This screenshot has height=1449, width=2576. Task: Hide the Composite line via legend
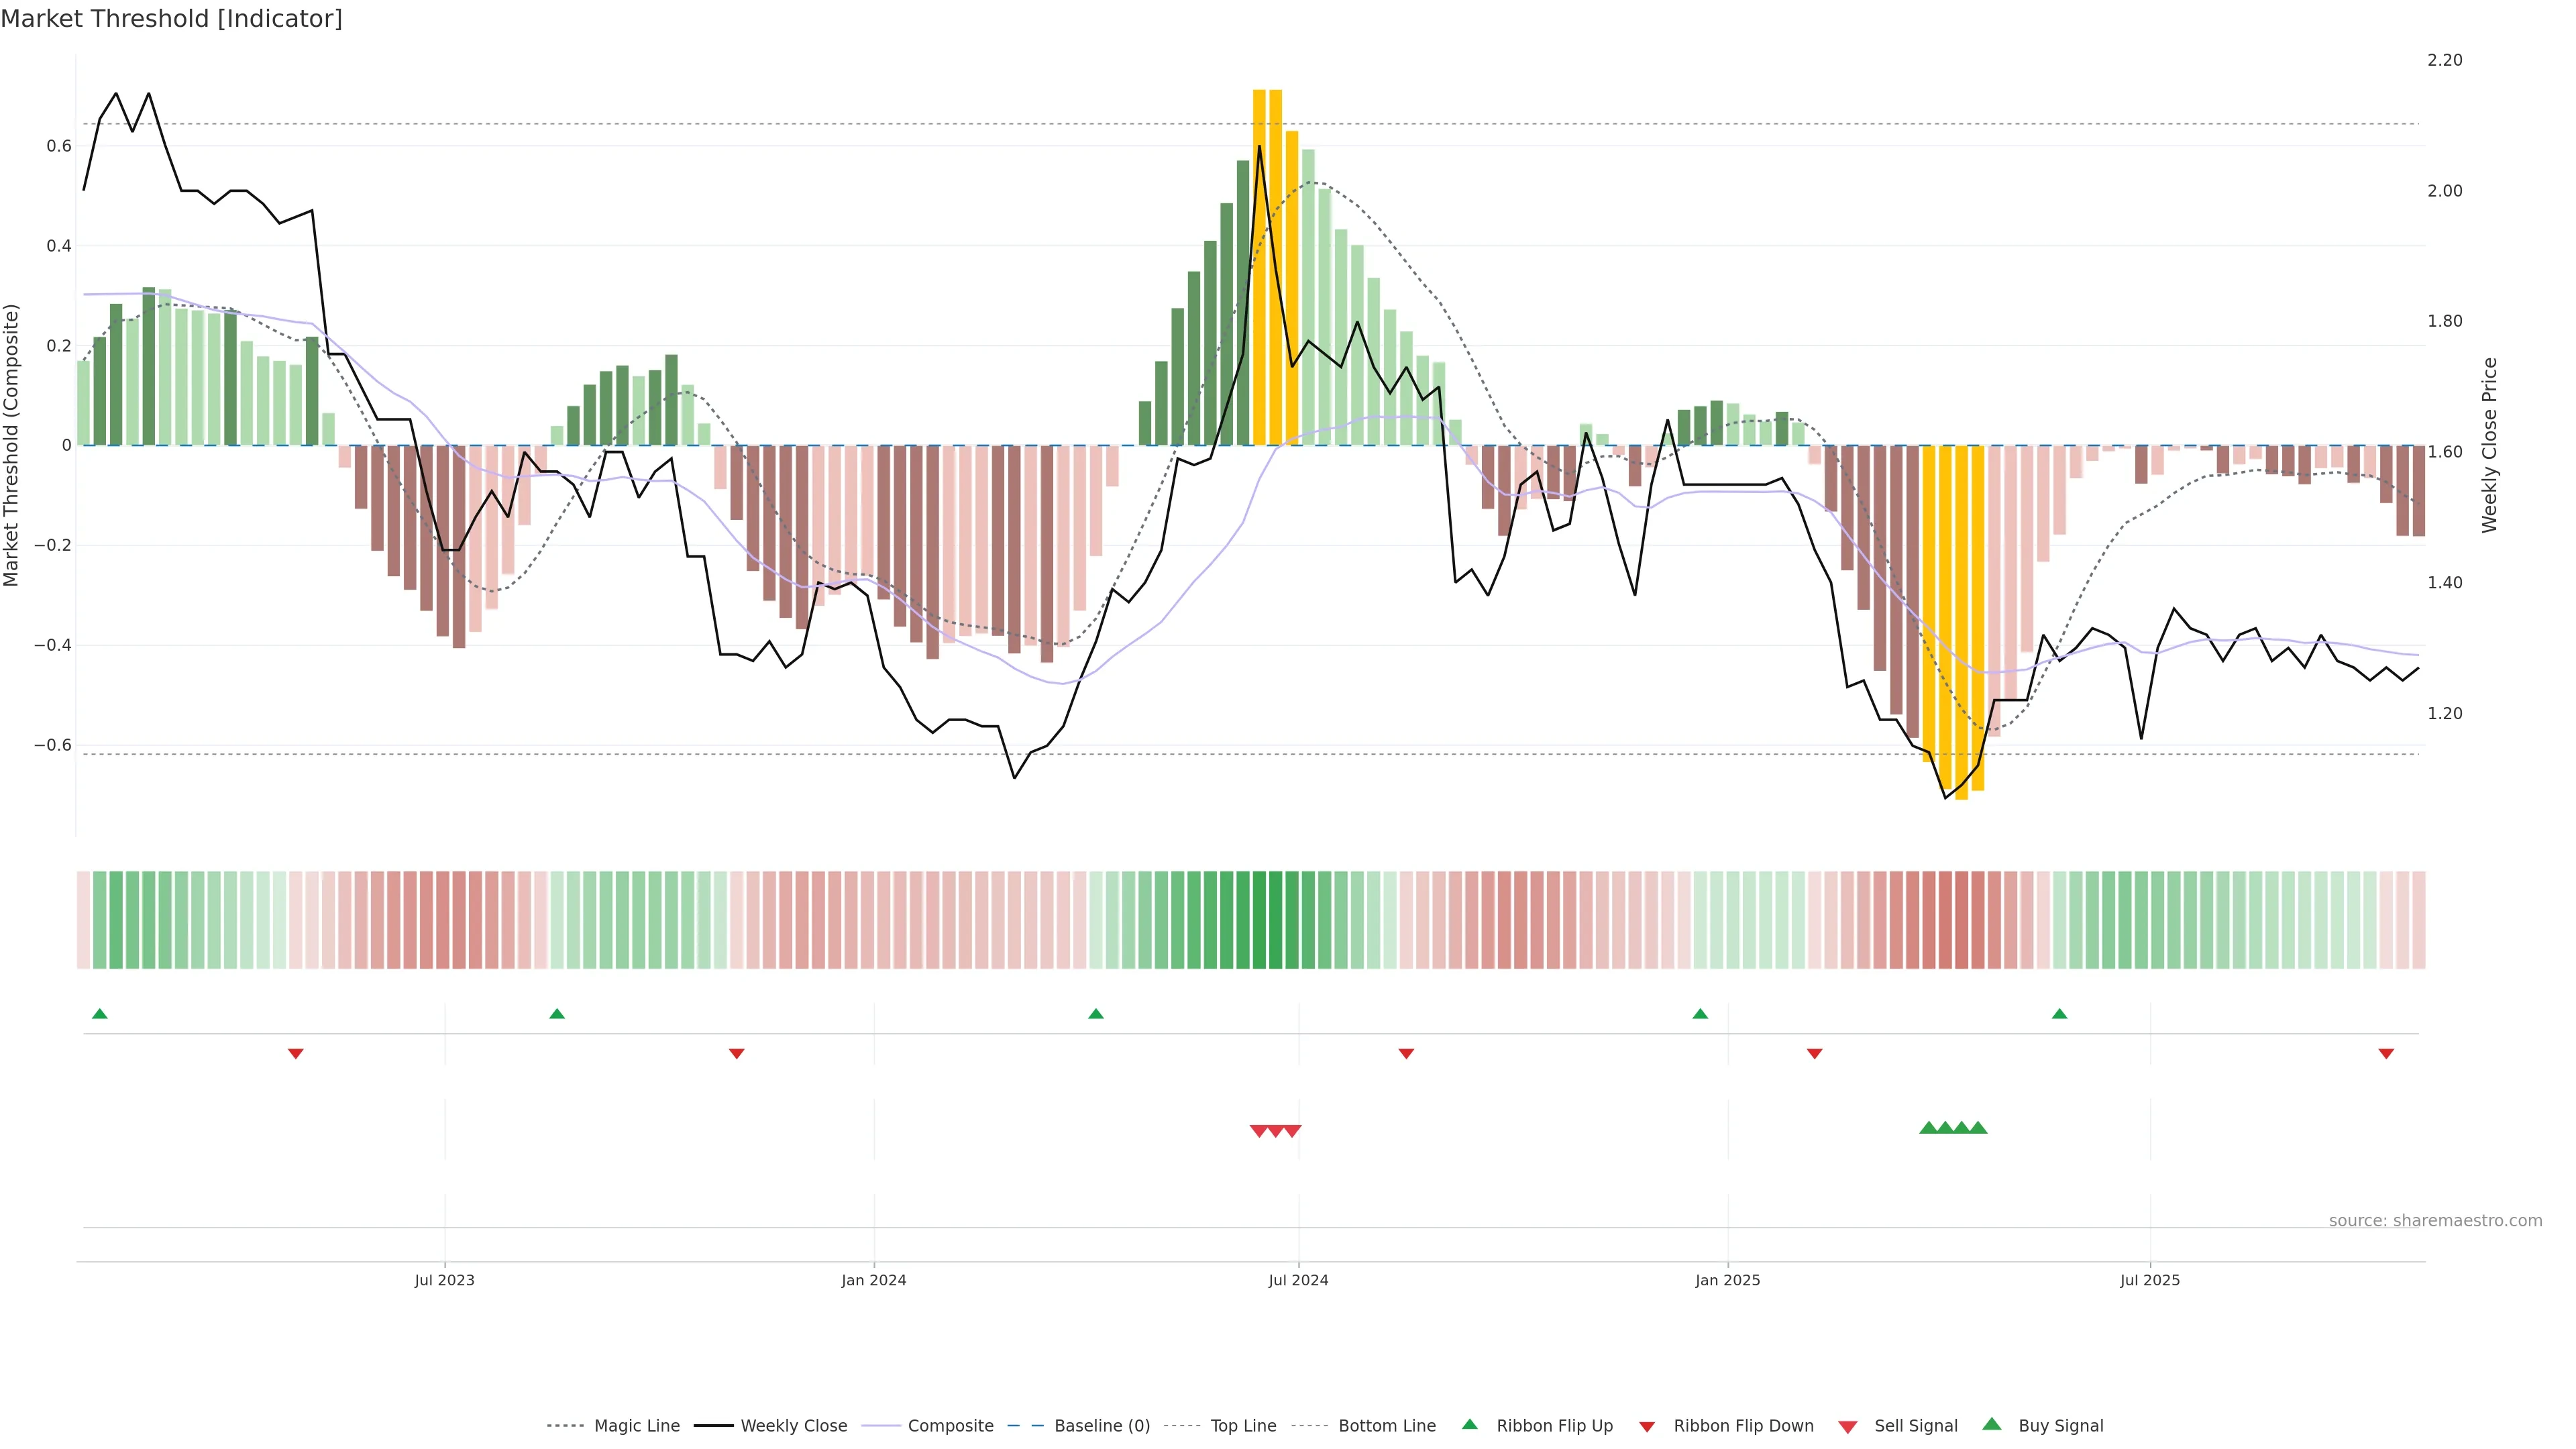pos(950,1426)
